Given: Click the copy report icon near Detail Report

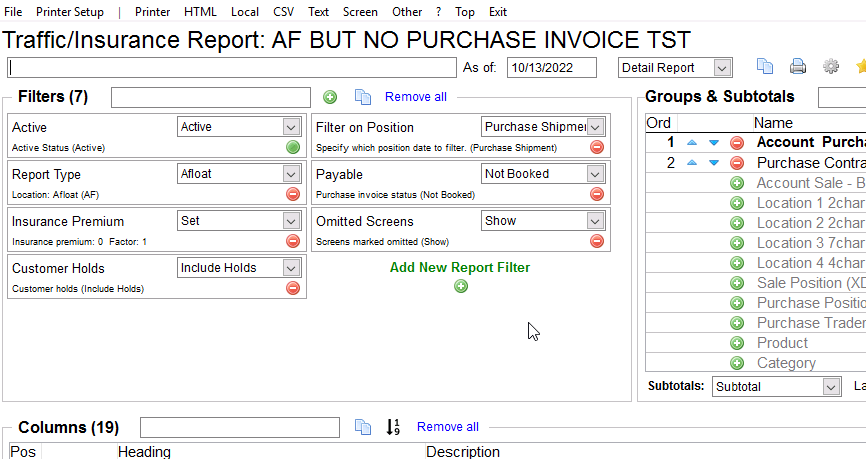Looking at the screenshot, I should tap(765, 66).
